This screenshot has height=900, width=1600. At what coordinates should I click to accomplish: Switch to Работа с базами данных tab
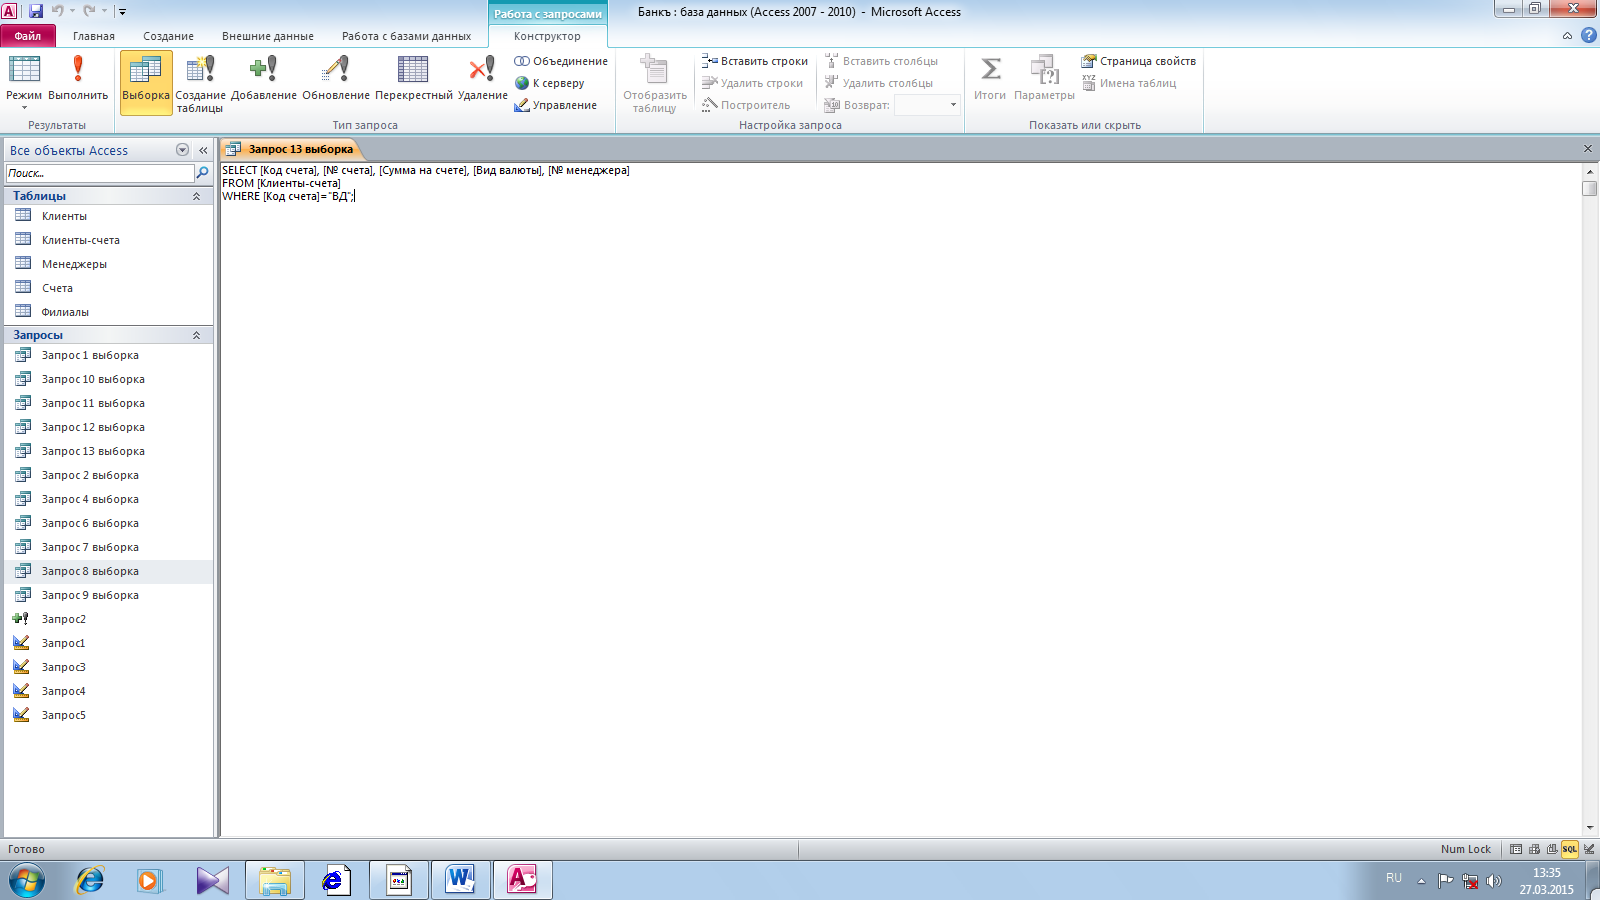click(x=406, y=36)
